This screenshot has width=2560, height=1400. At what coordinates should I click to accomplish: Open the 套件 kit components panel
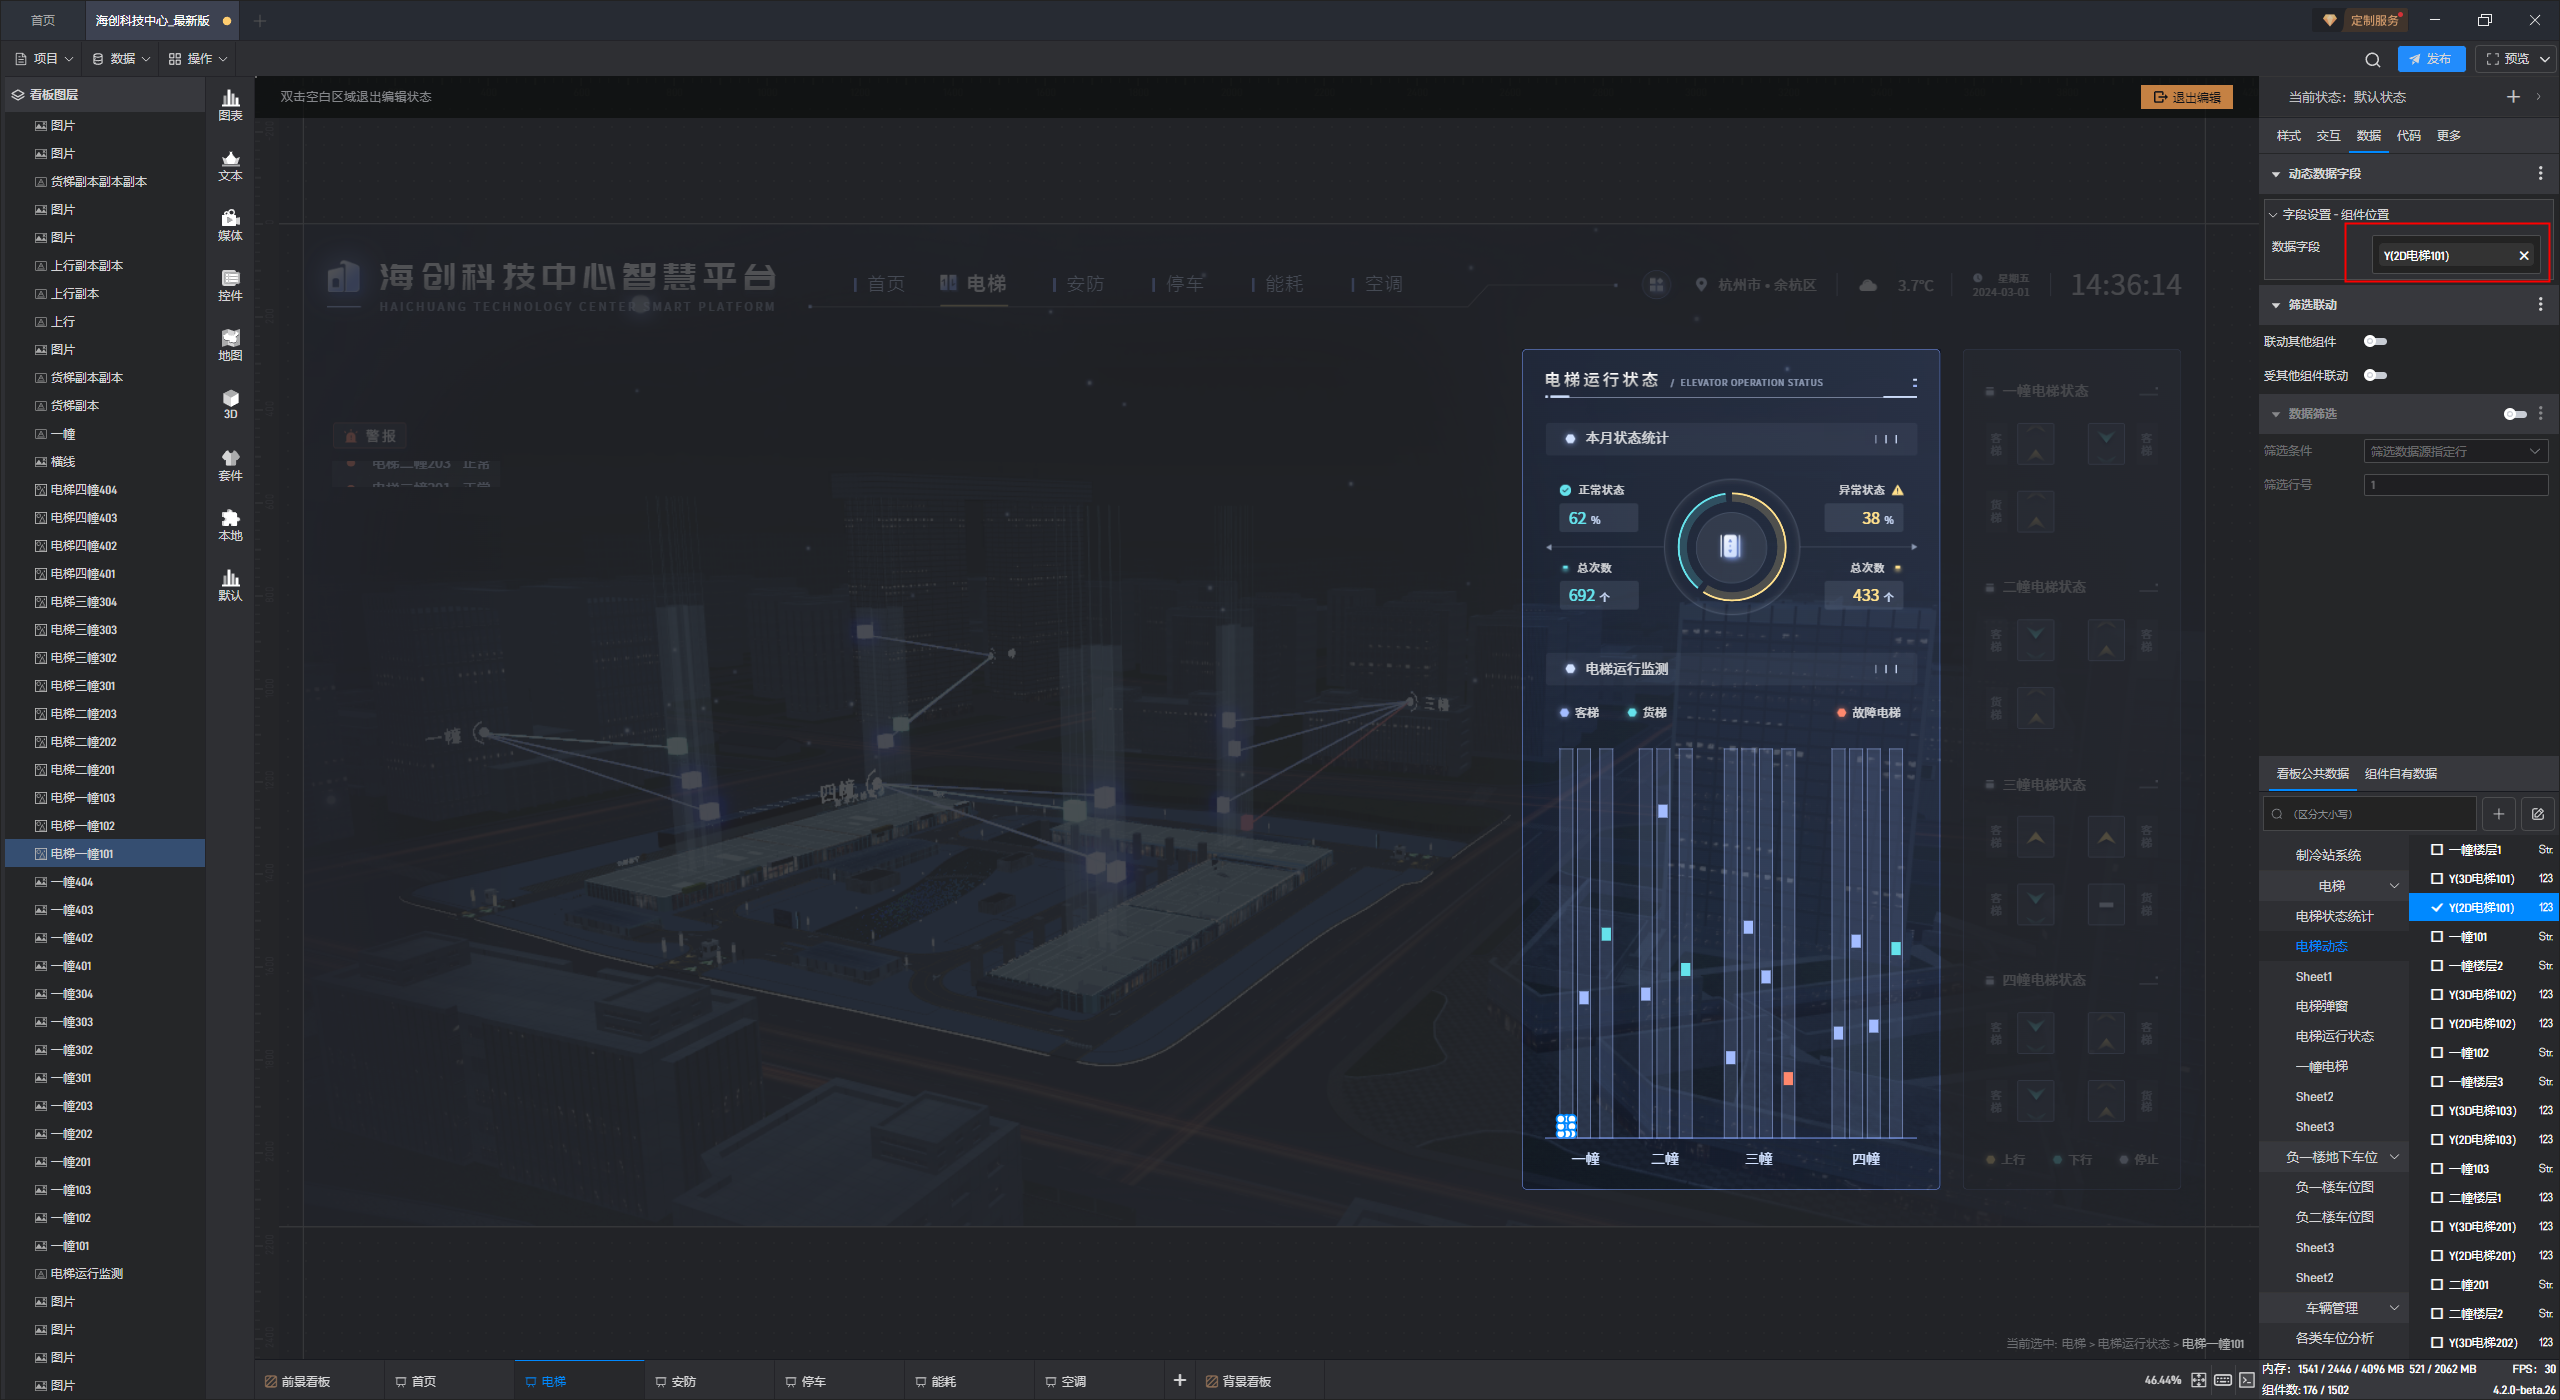pos(230,464)
